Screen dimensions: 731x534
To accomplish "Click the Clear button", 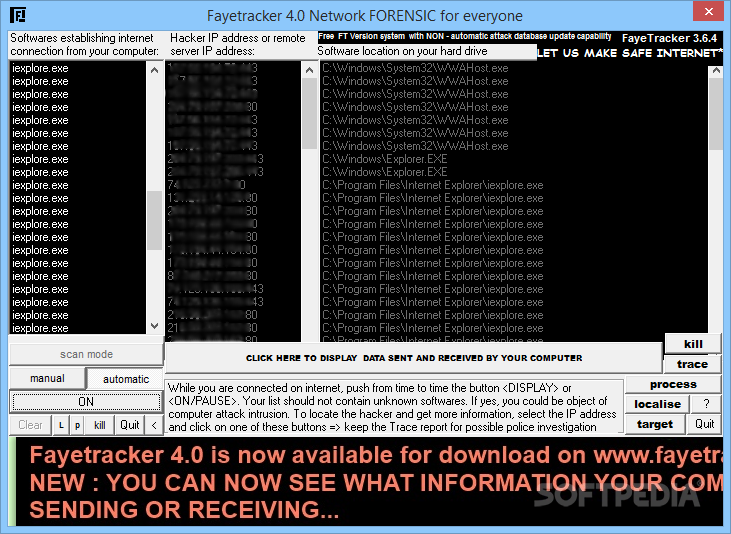I will pyautogui.click(x=30, y=425).
